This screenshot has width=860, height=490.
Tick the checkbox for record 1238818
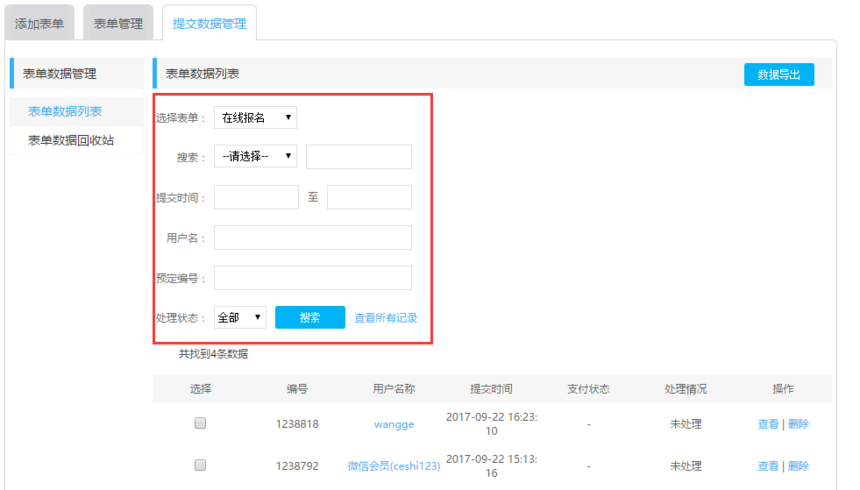200,424
